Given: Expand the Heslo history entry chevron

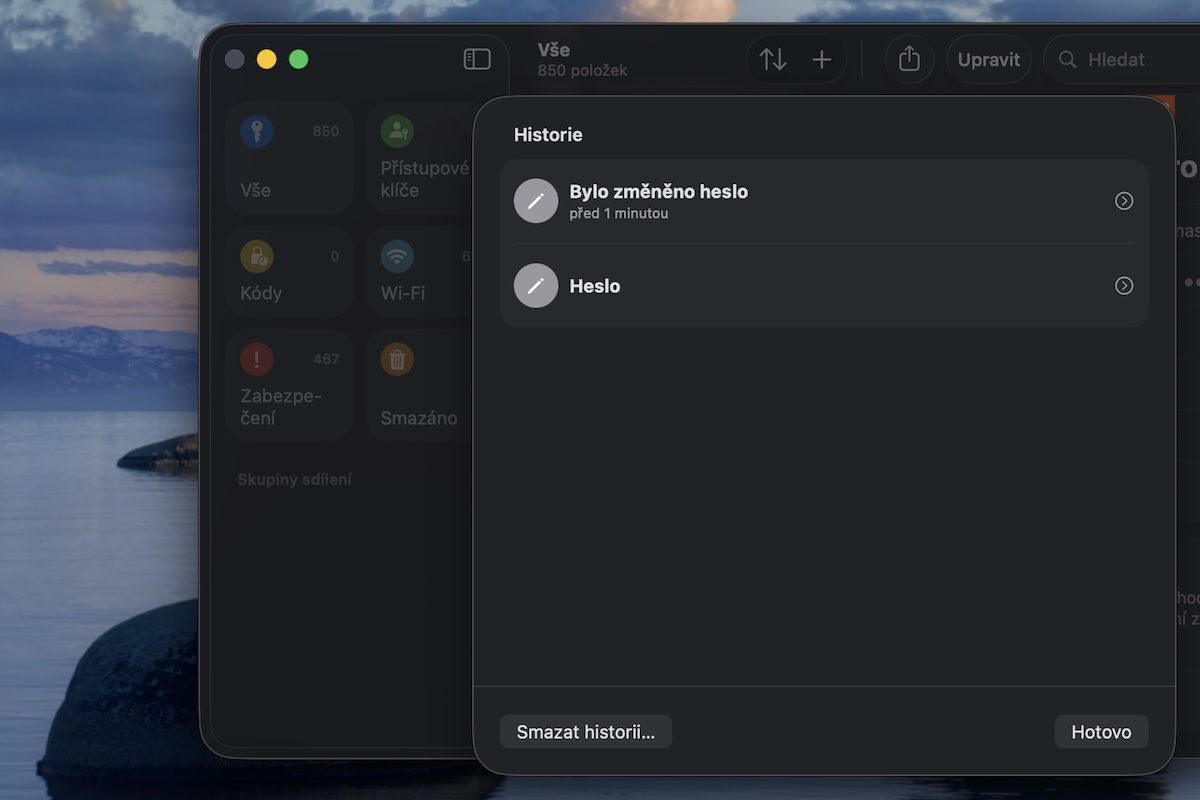Looking at the screenshot, I should (1124, 286).
